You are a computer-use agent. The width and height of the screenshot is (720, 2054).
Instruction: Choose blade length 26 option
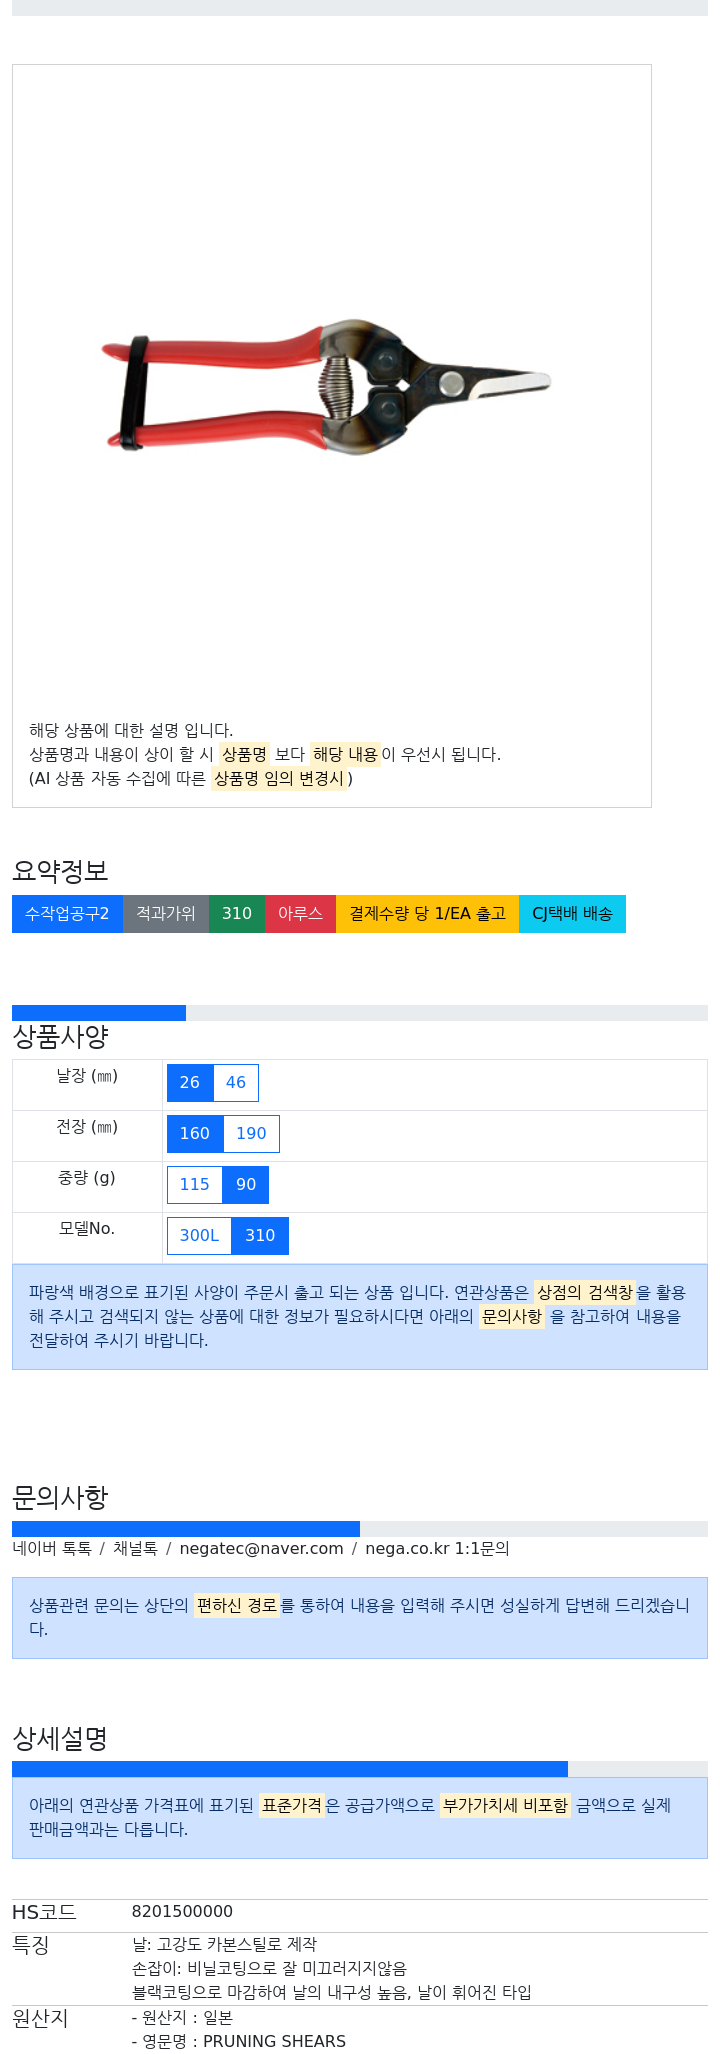click(x=190, y=1083)
